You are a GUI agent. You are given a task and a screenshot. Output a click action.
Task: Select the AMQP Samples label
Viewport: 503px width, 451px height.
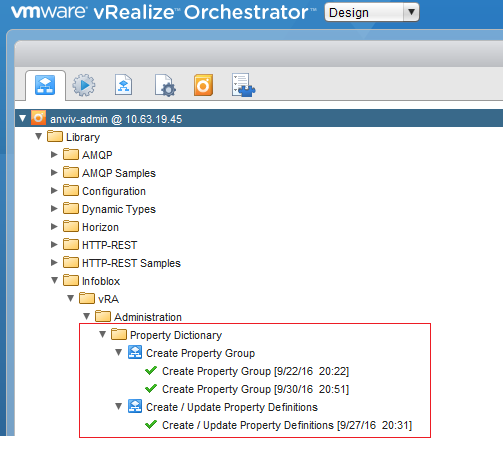(x=119, y=173)
